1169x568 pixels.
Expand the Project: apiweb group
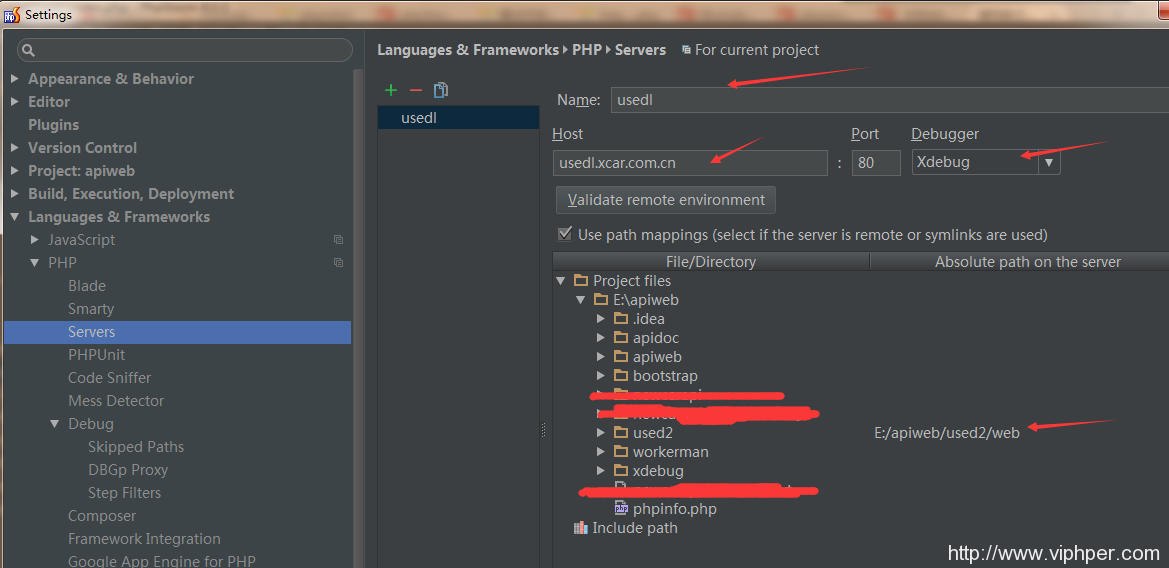15,171
